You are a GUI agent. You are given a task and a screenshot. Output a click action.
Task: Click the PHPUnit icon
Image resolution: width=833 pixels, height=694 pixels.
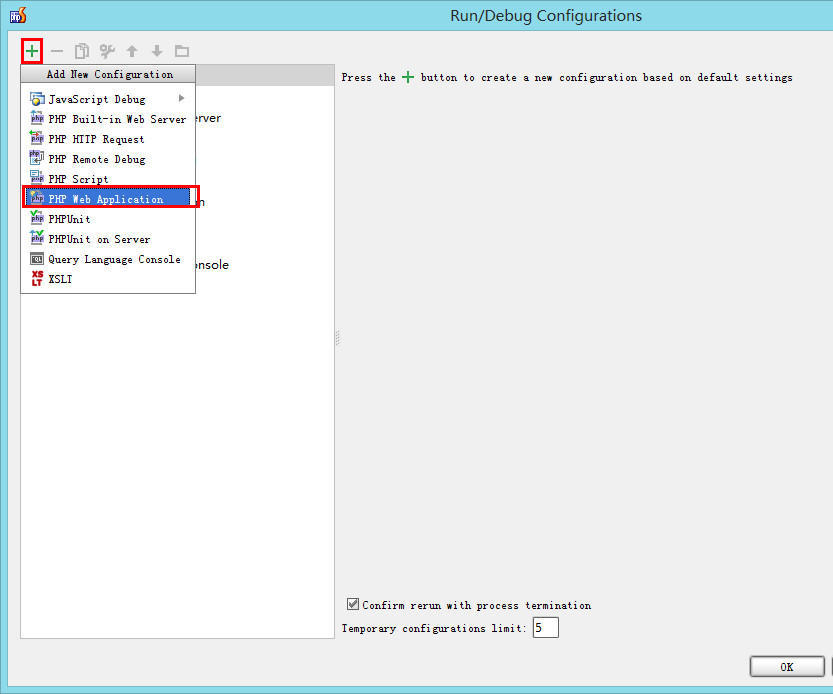click(37, 218)
